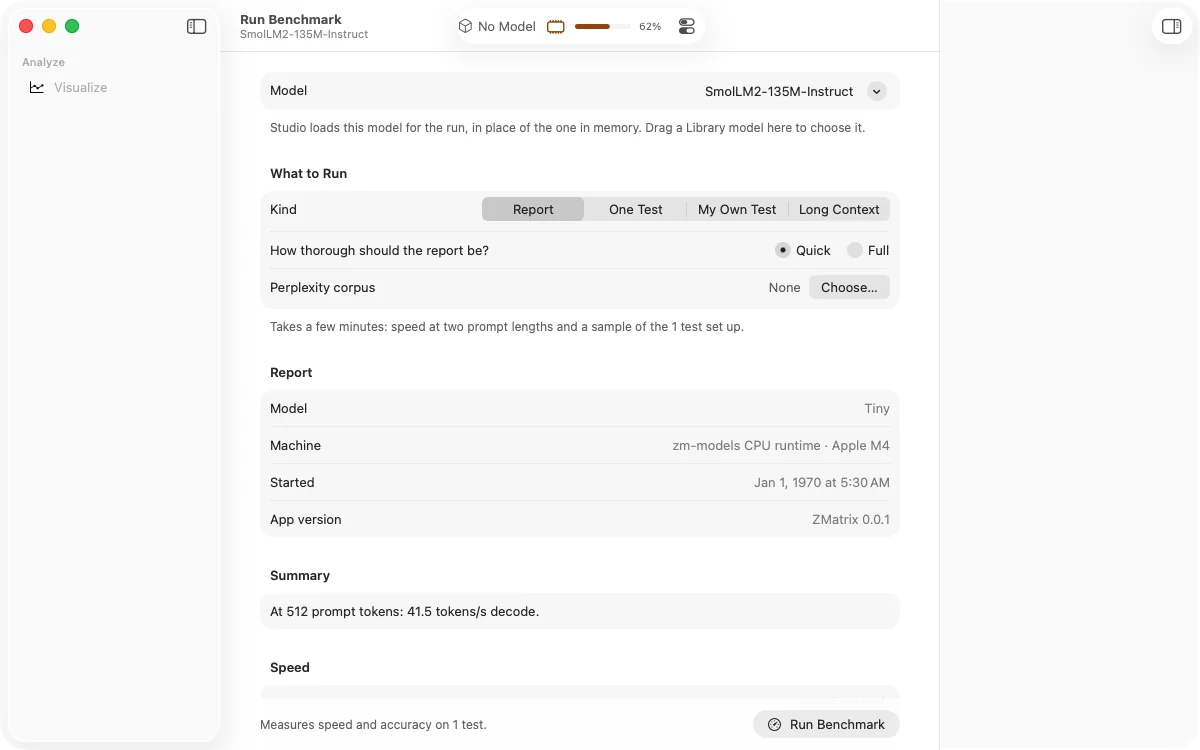Click the Summary section heading
Viewport: 1200px width, 750px height.
[x=300, y=576]
